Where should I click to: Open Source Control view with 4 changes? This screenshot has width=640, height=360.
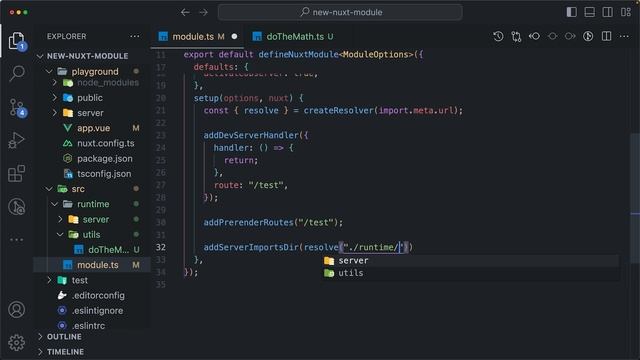tap(18, 107)
